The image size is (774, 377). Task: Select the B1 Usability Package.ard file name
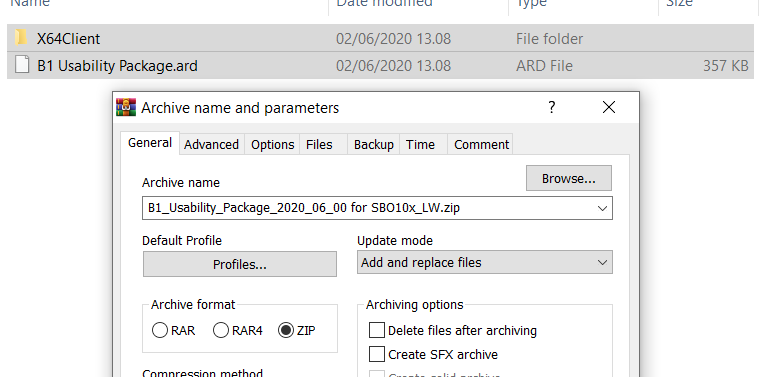[117, 66]
